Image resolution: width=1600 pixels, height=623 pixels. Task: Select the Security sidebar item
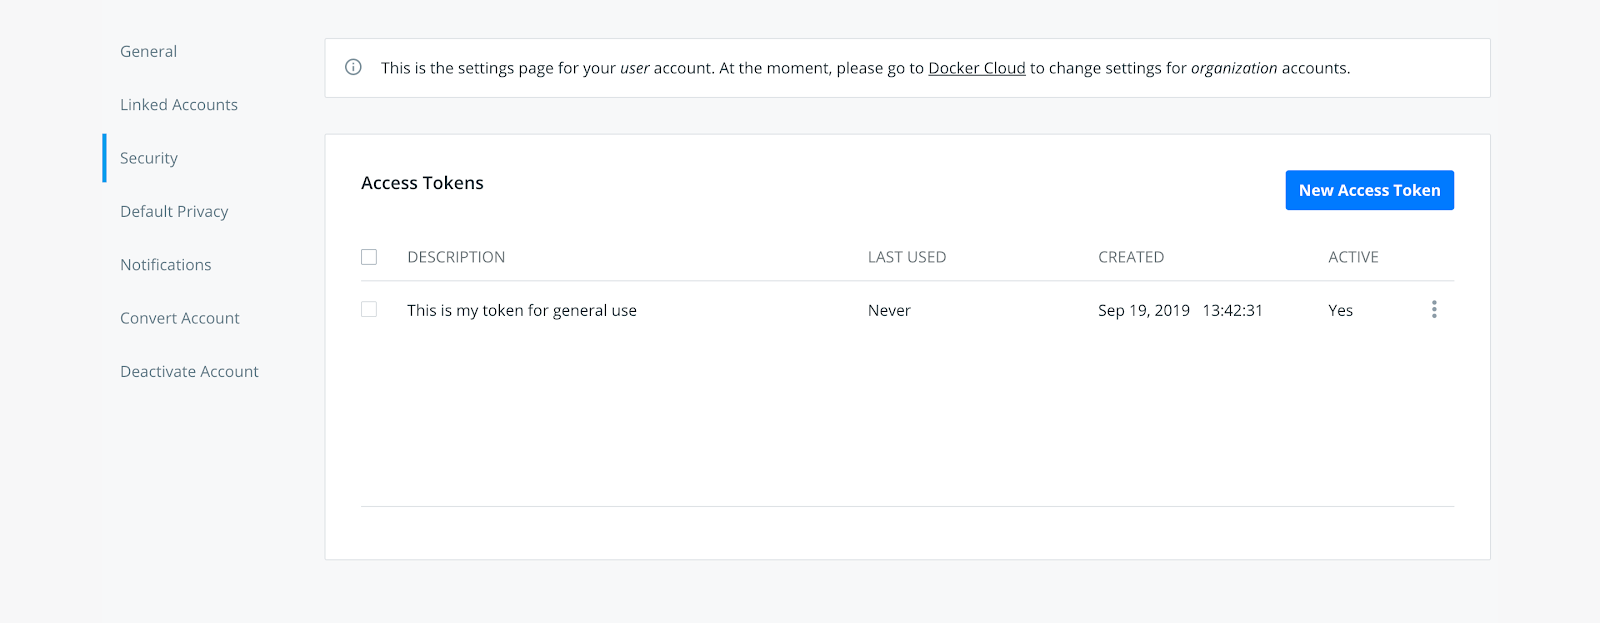pyautogui.click(x=149, y=158)
